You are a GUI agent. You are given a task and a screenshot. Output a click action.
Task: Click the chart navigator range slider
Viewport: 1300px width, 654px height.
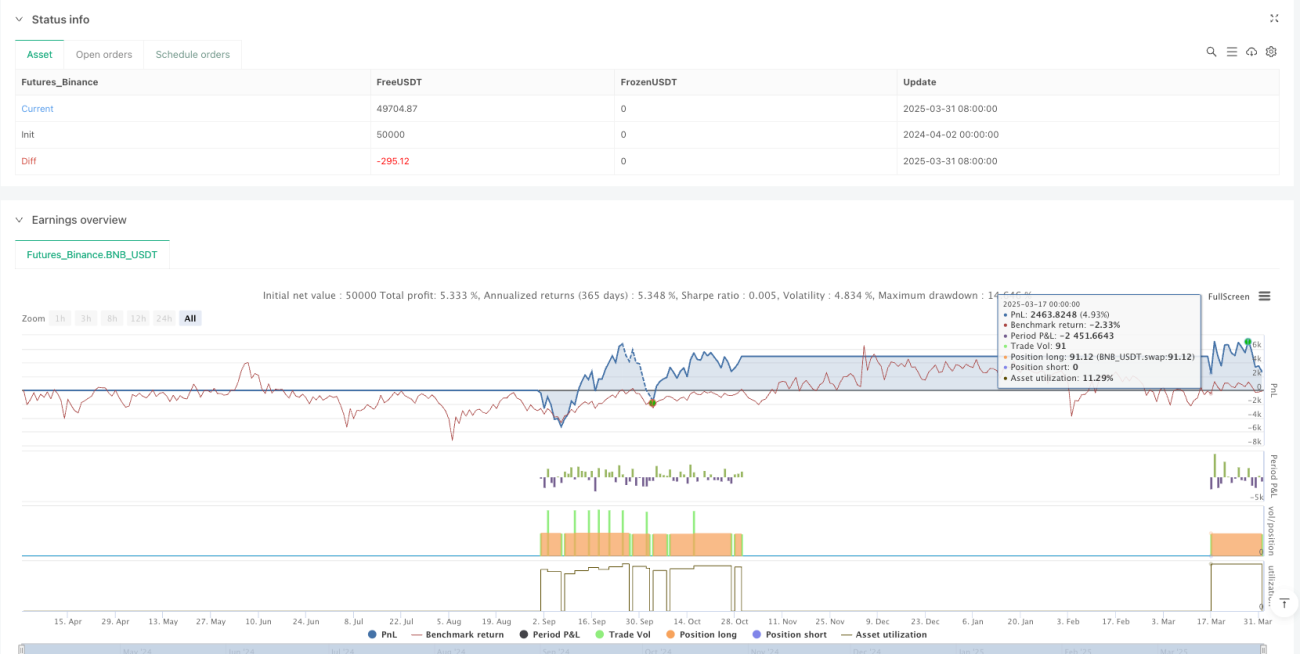click(650, 649)
